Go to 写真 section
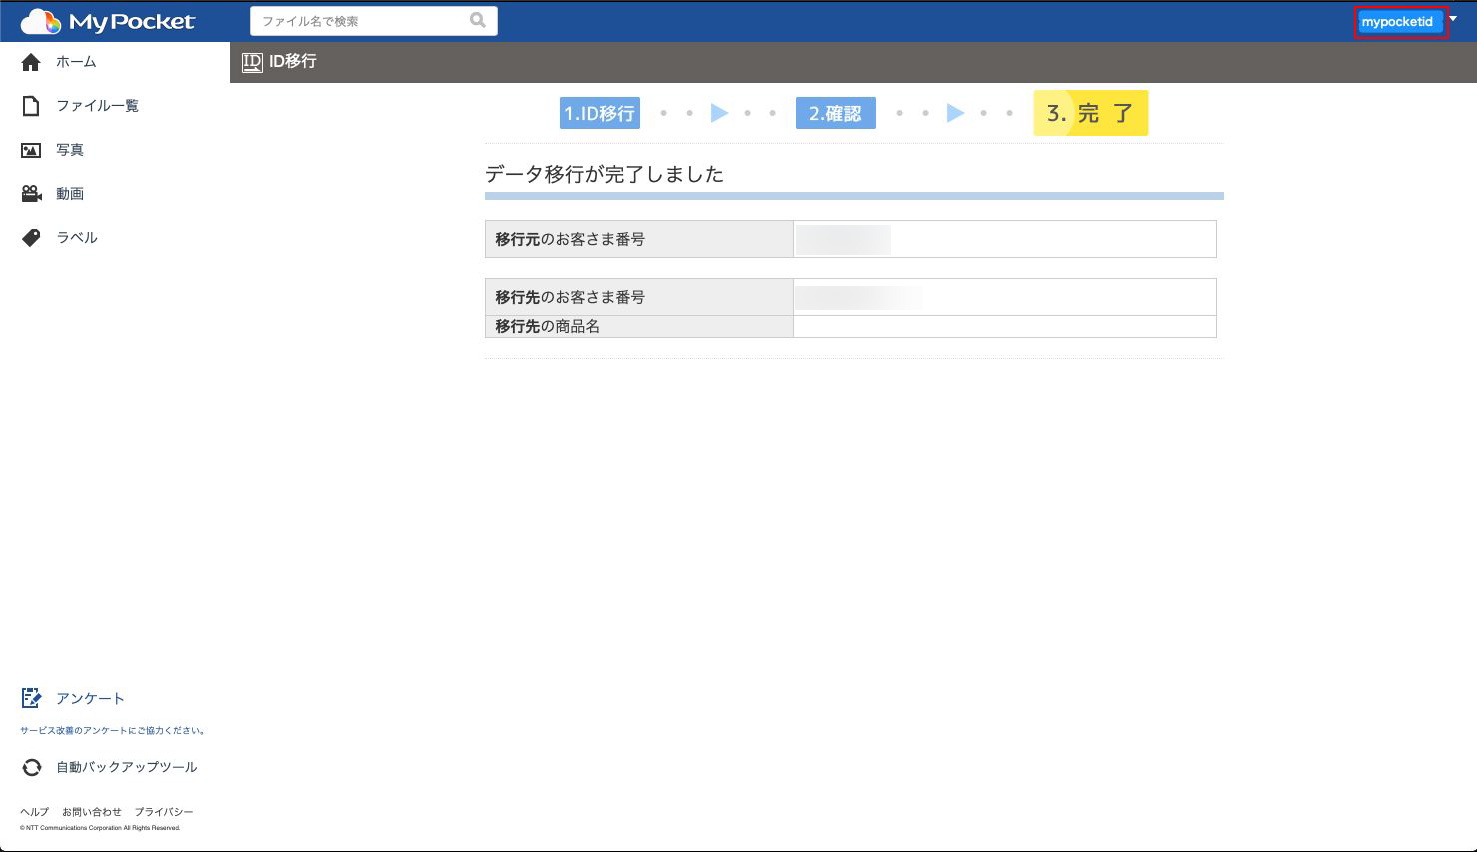Screen dimensions: 1477x852 tap(70, 150)
